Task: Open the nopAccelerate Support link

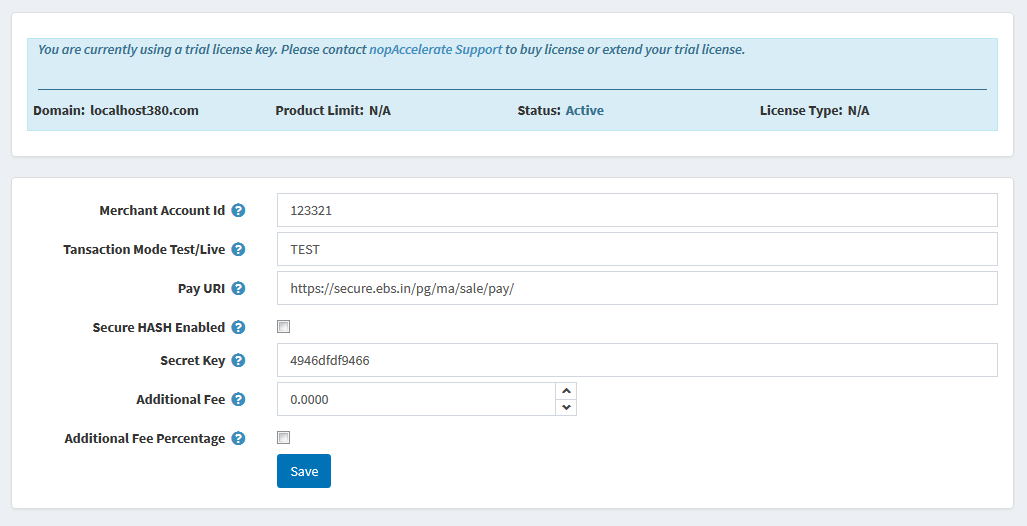Action: (436, 50)
